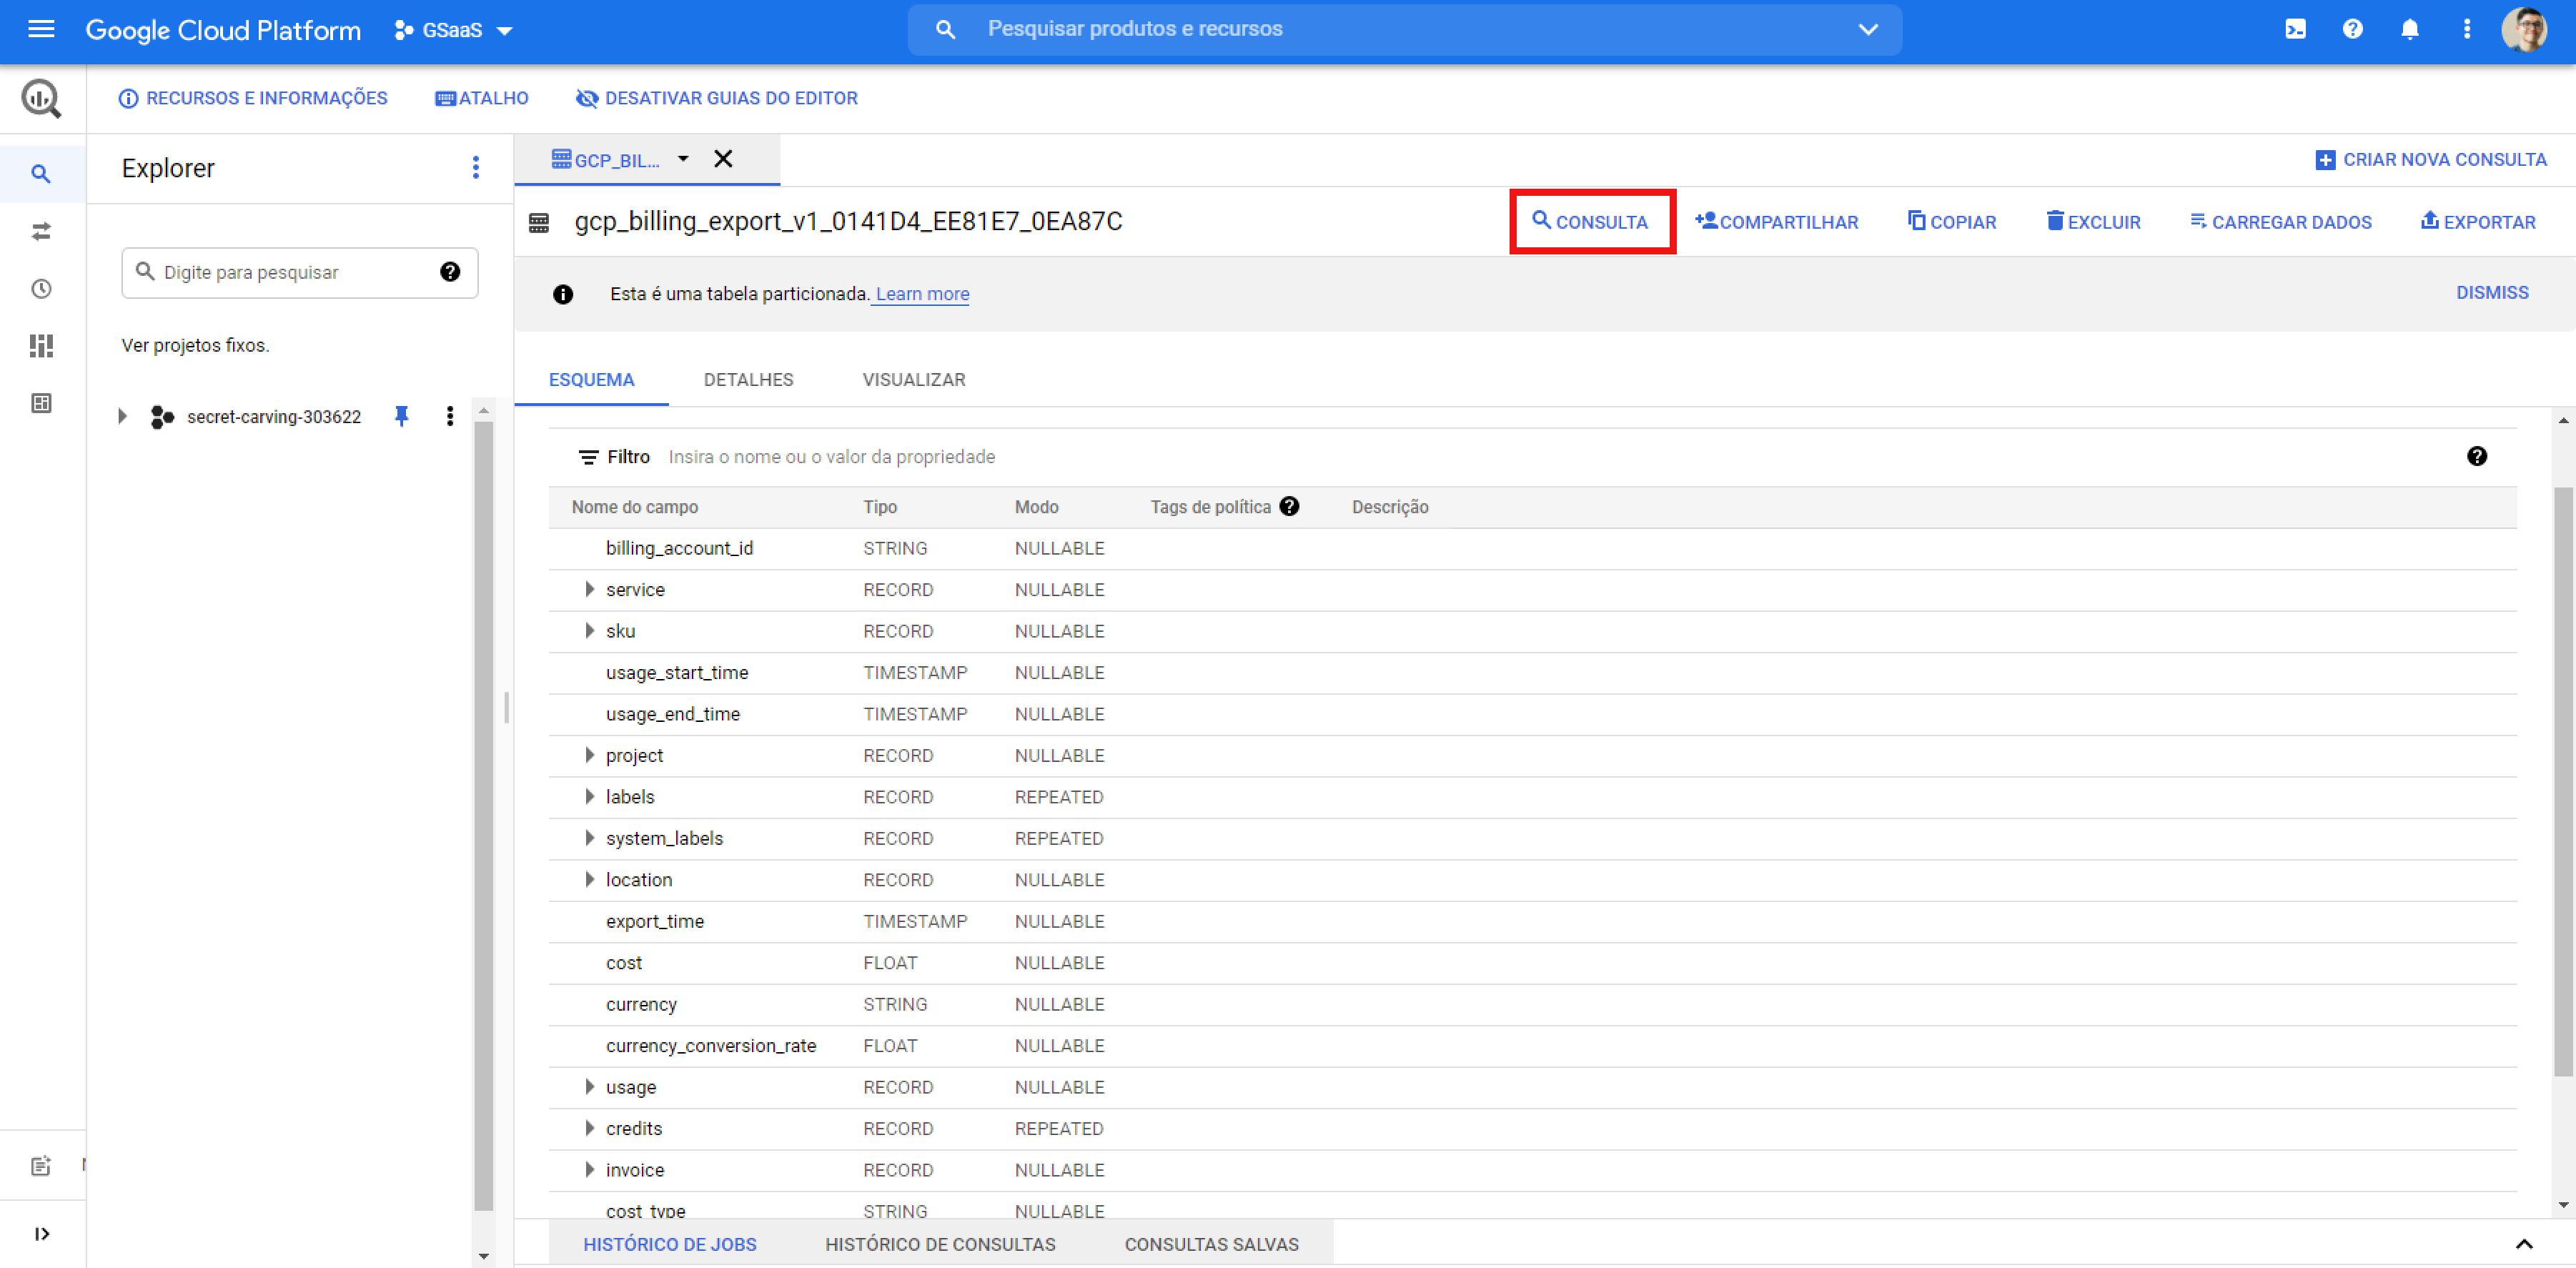Switch to the Detalhes tab
2576x1268 pixels.
(x=748, y=380)
